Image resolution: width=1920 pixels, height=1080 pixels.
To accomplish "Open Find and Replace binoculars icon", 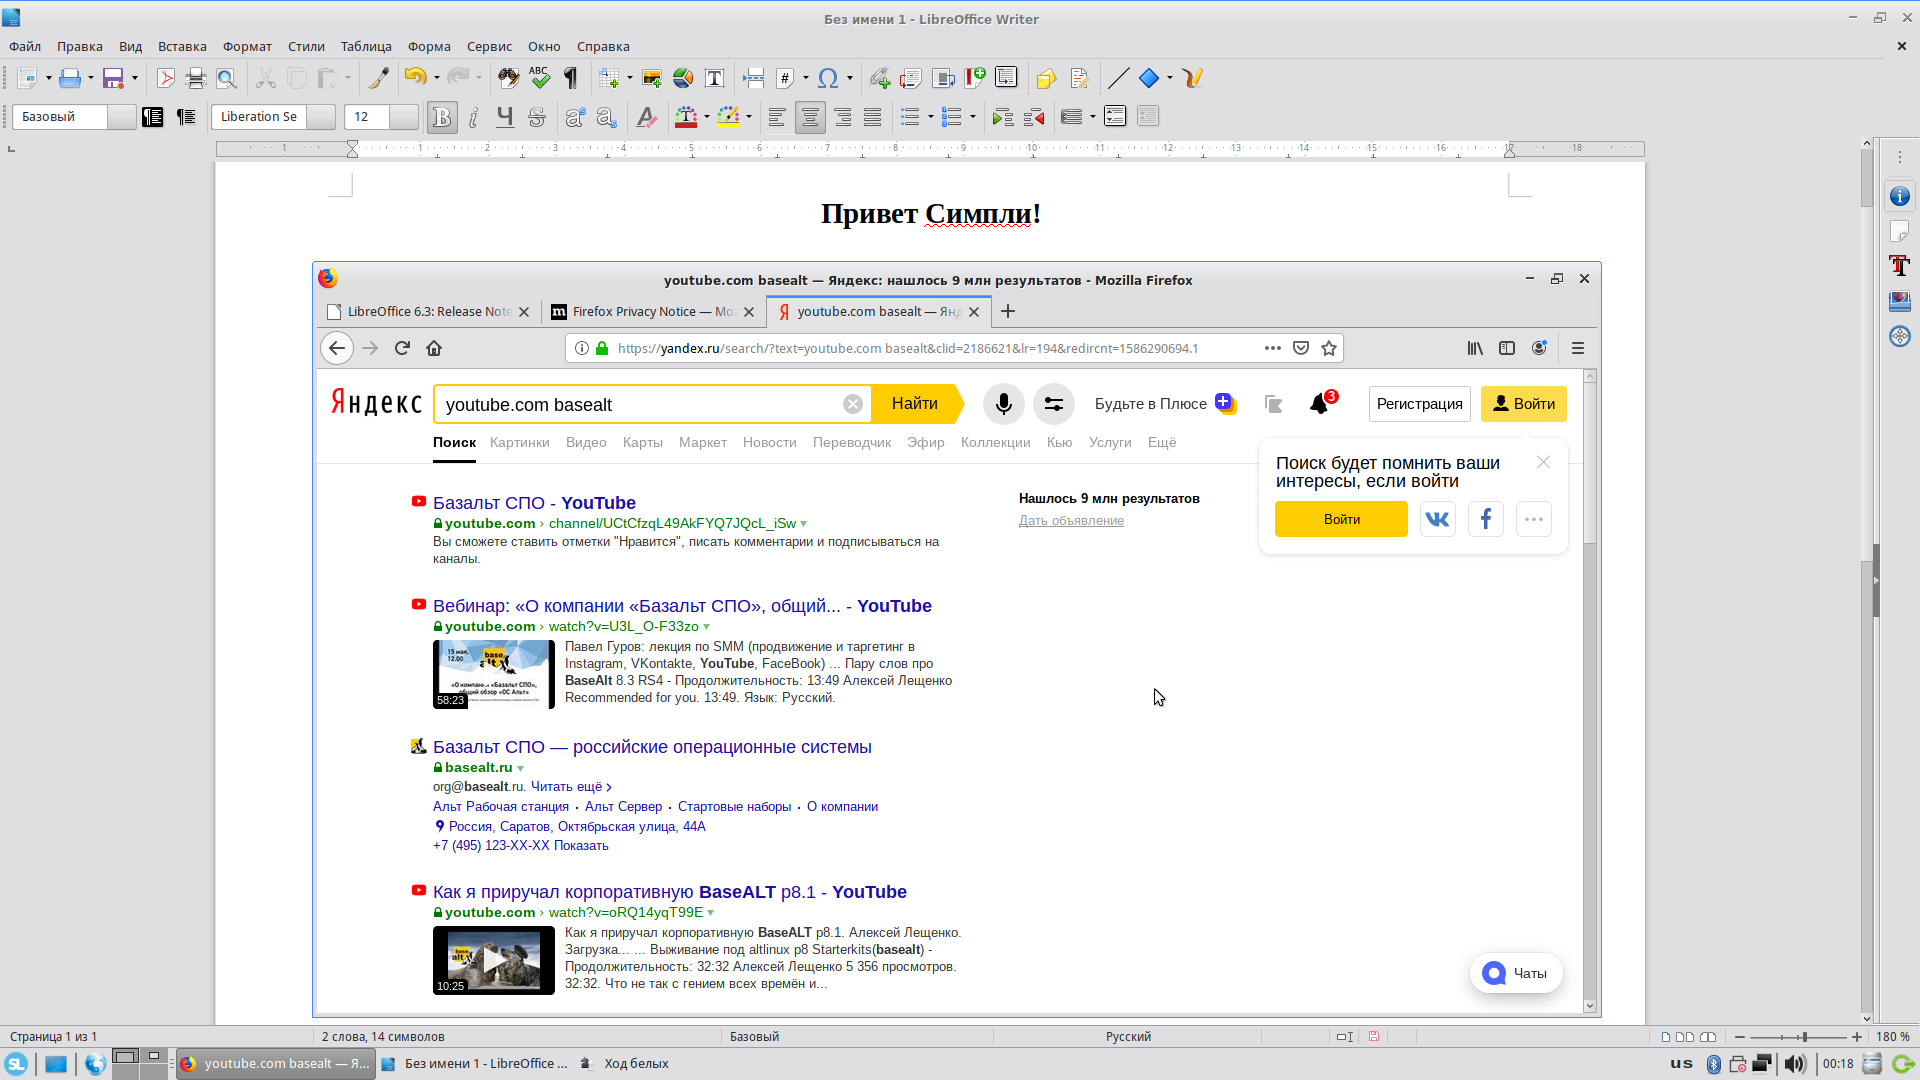I will (508, 78).
